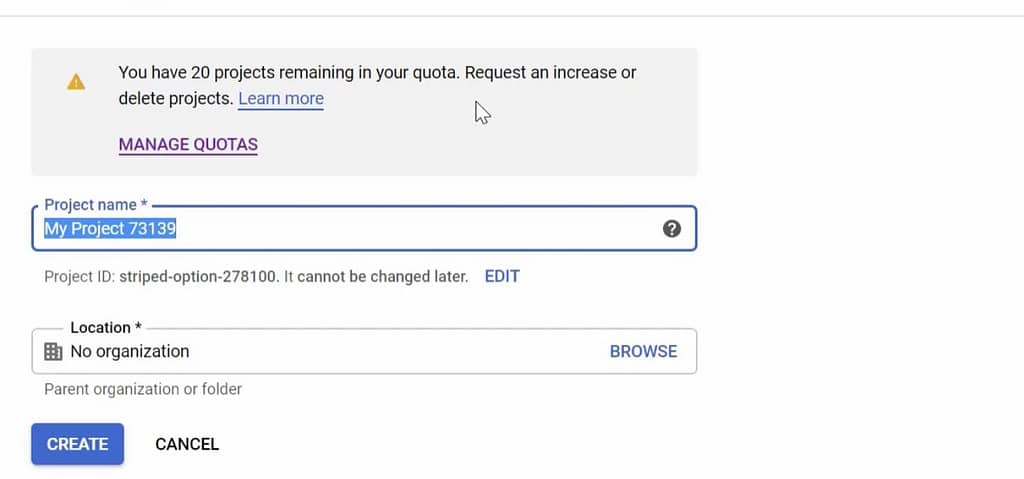Focus the Project name input field
This screenshot has width=1024, height=479.
(x=364, y=229)
